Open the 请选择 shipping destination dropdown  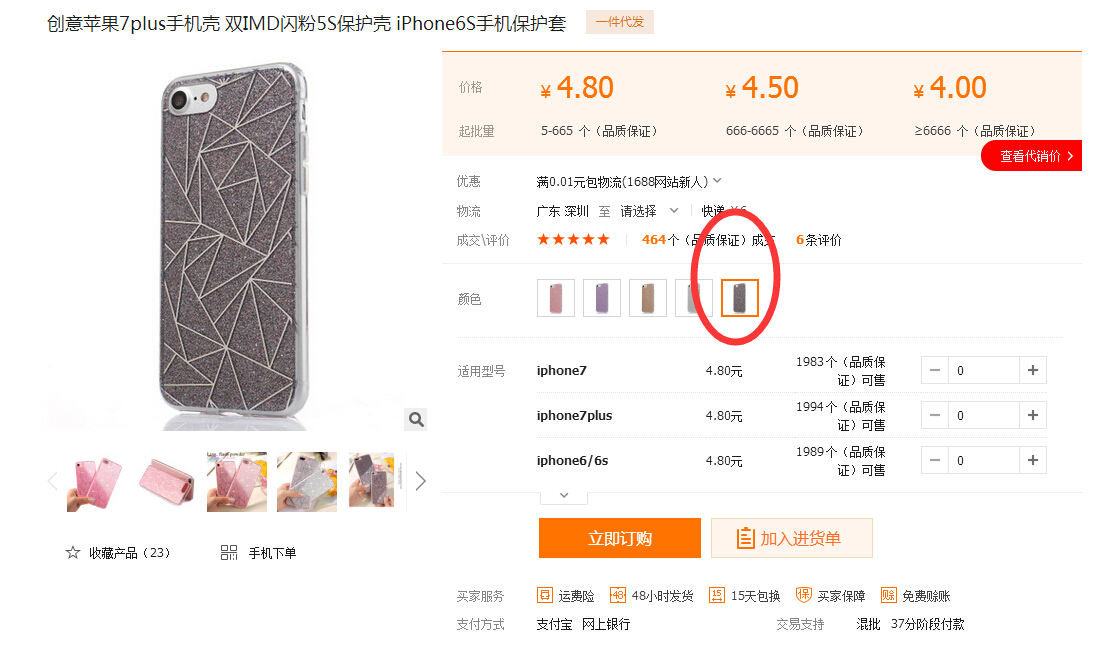[x=649, y=211]
